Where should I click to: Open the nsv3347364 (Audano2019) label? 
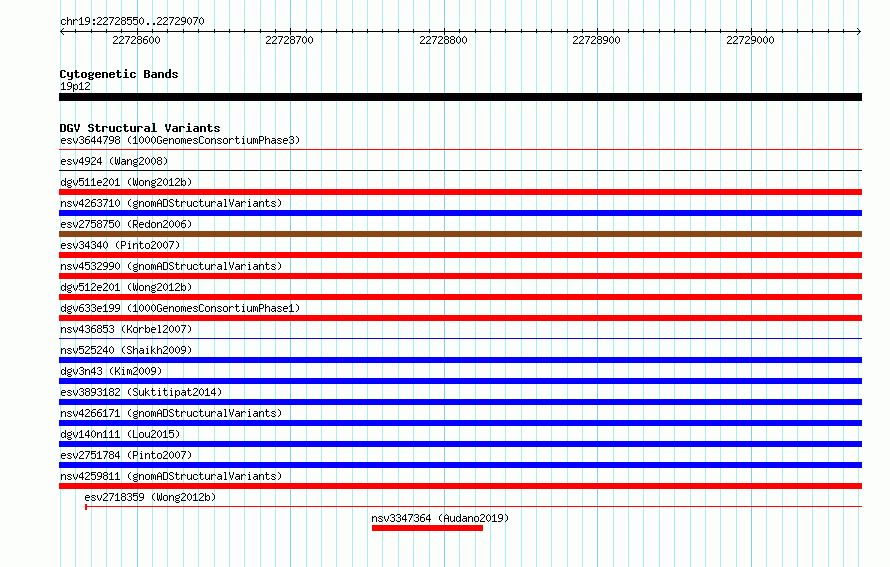point(440,518)
